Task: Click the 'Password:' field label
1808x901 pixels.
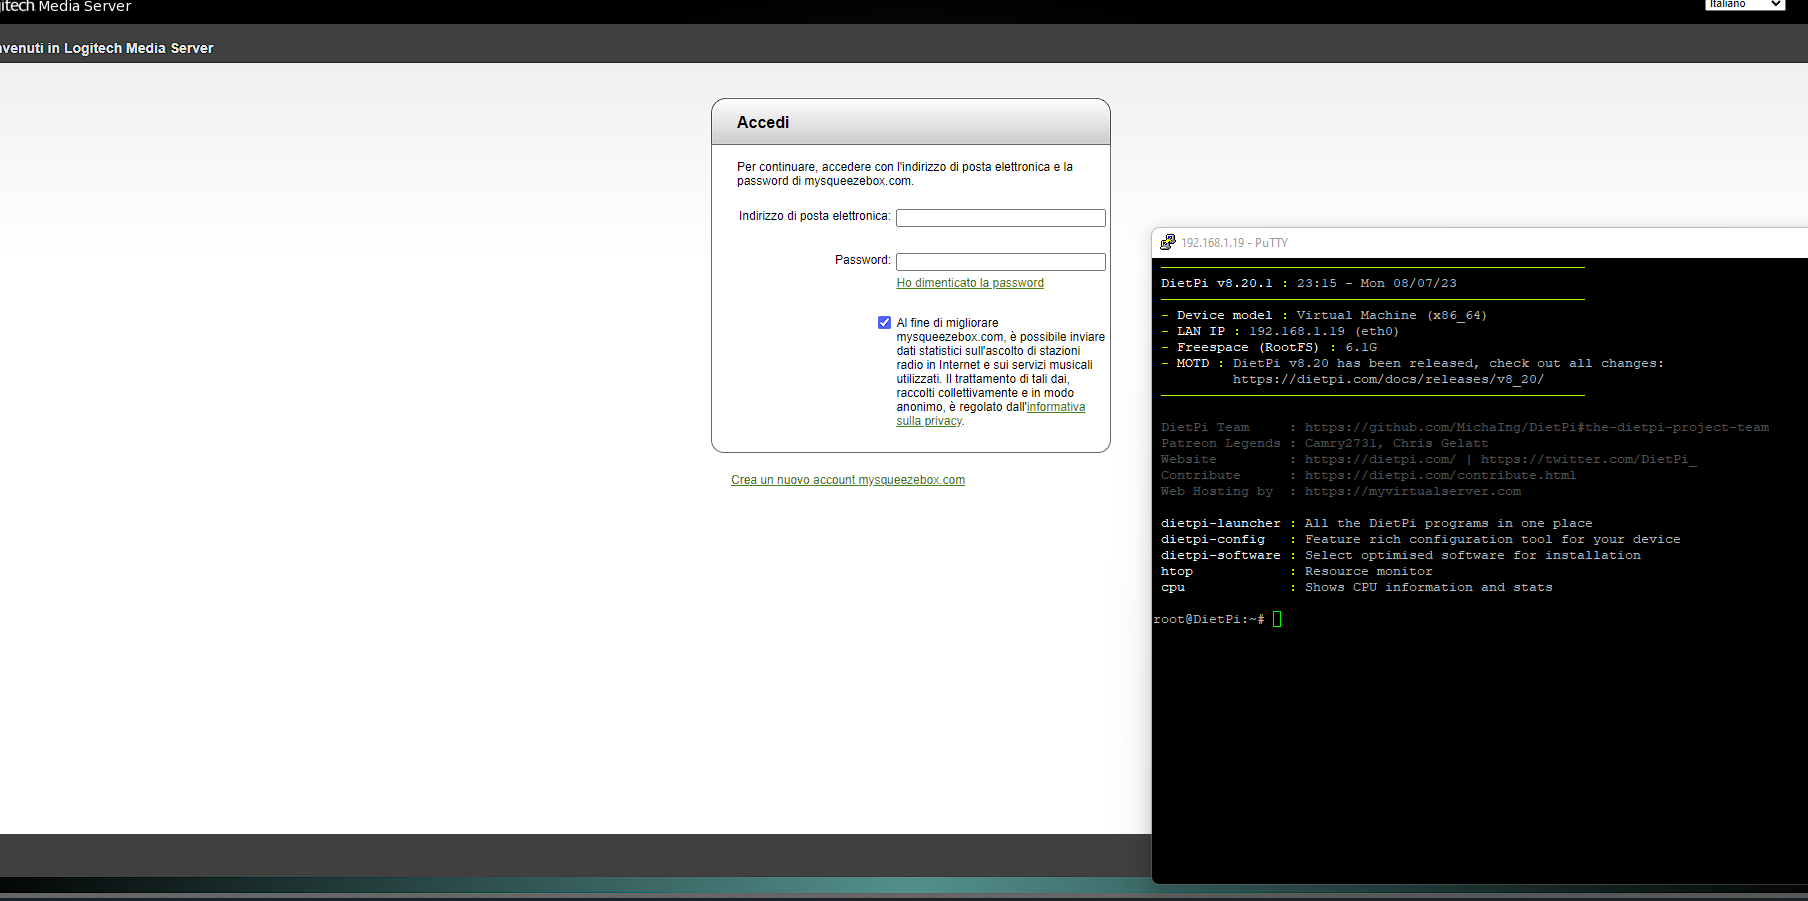Action: [862, 260]
